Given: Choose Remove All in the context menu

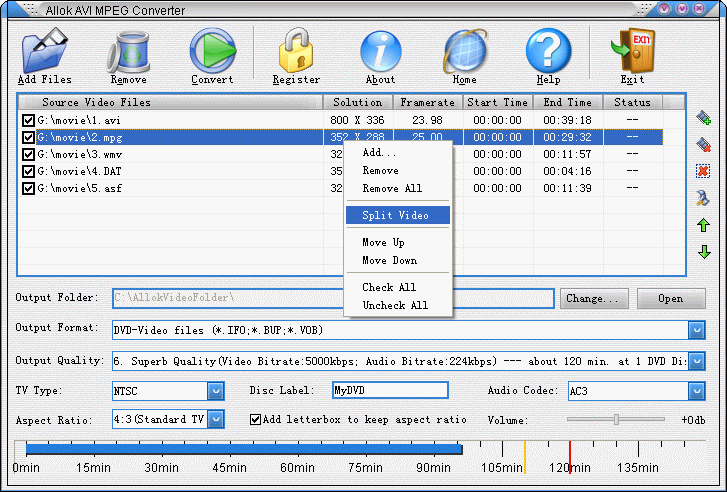Looking at the screenshot, I should [x=398, y=188].
